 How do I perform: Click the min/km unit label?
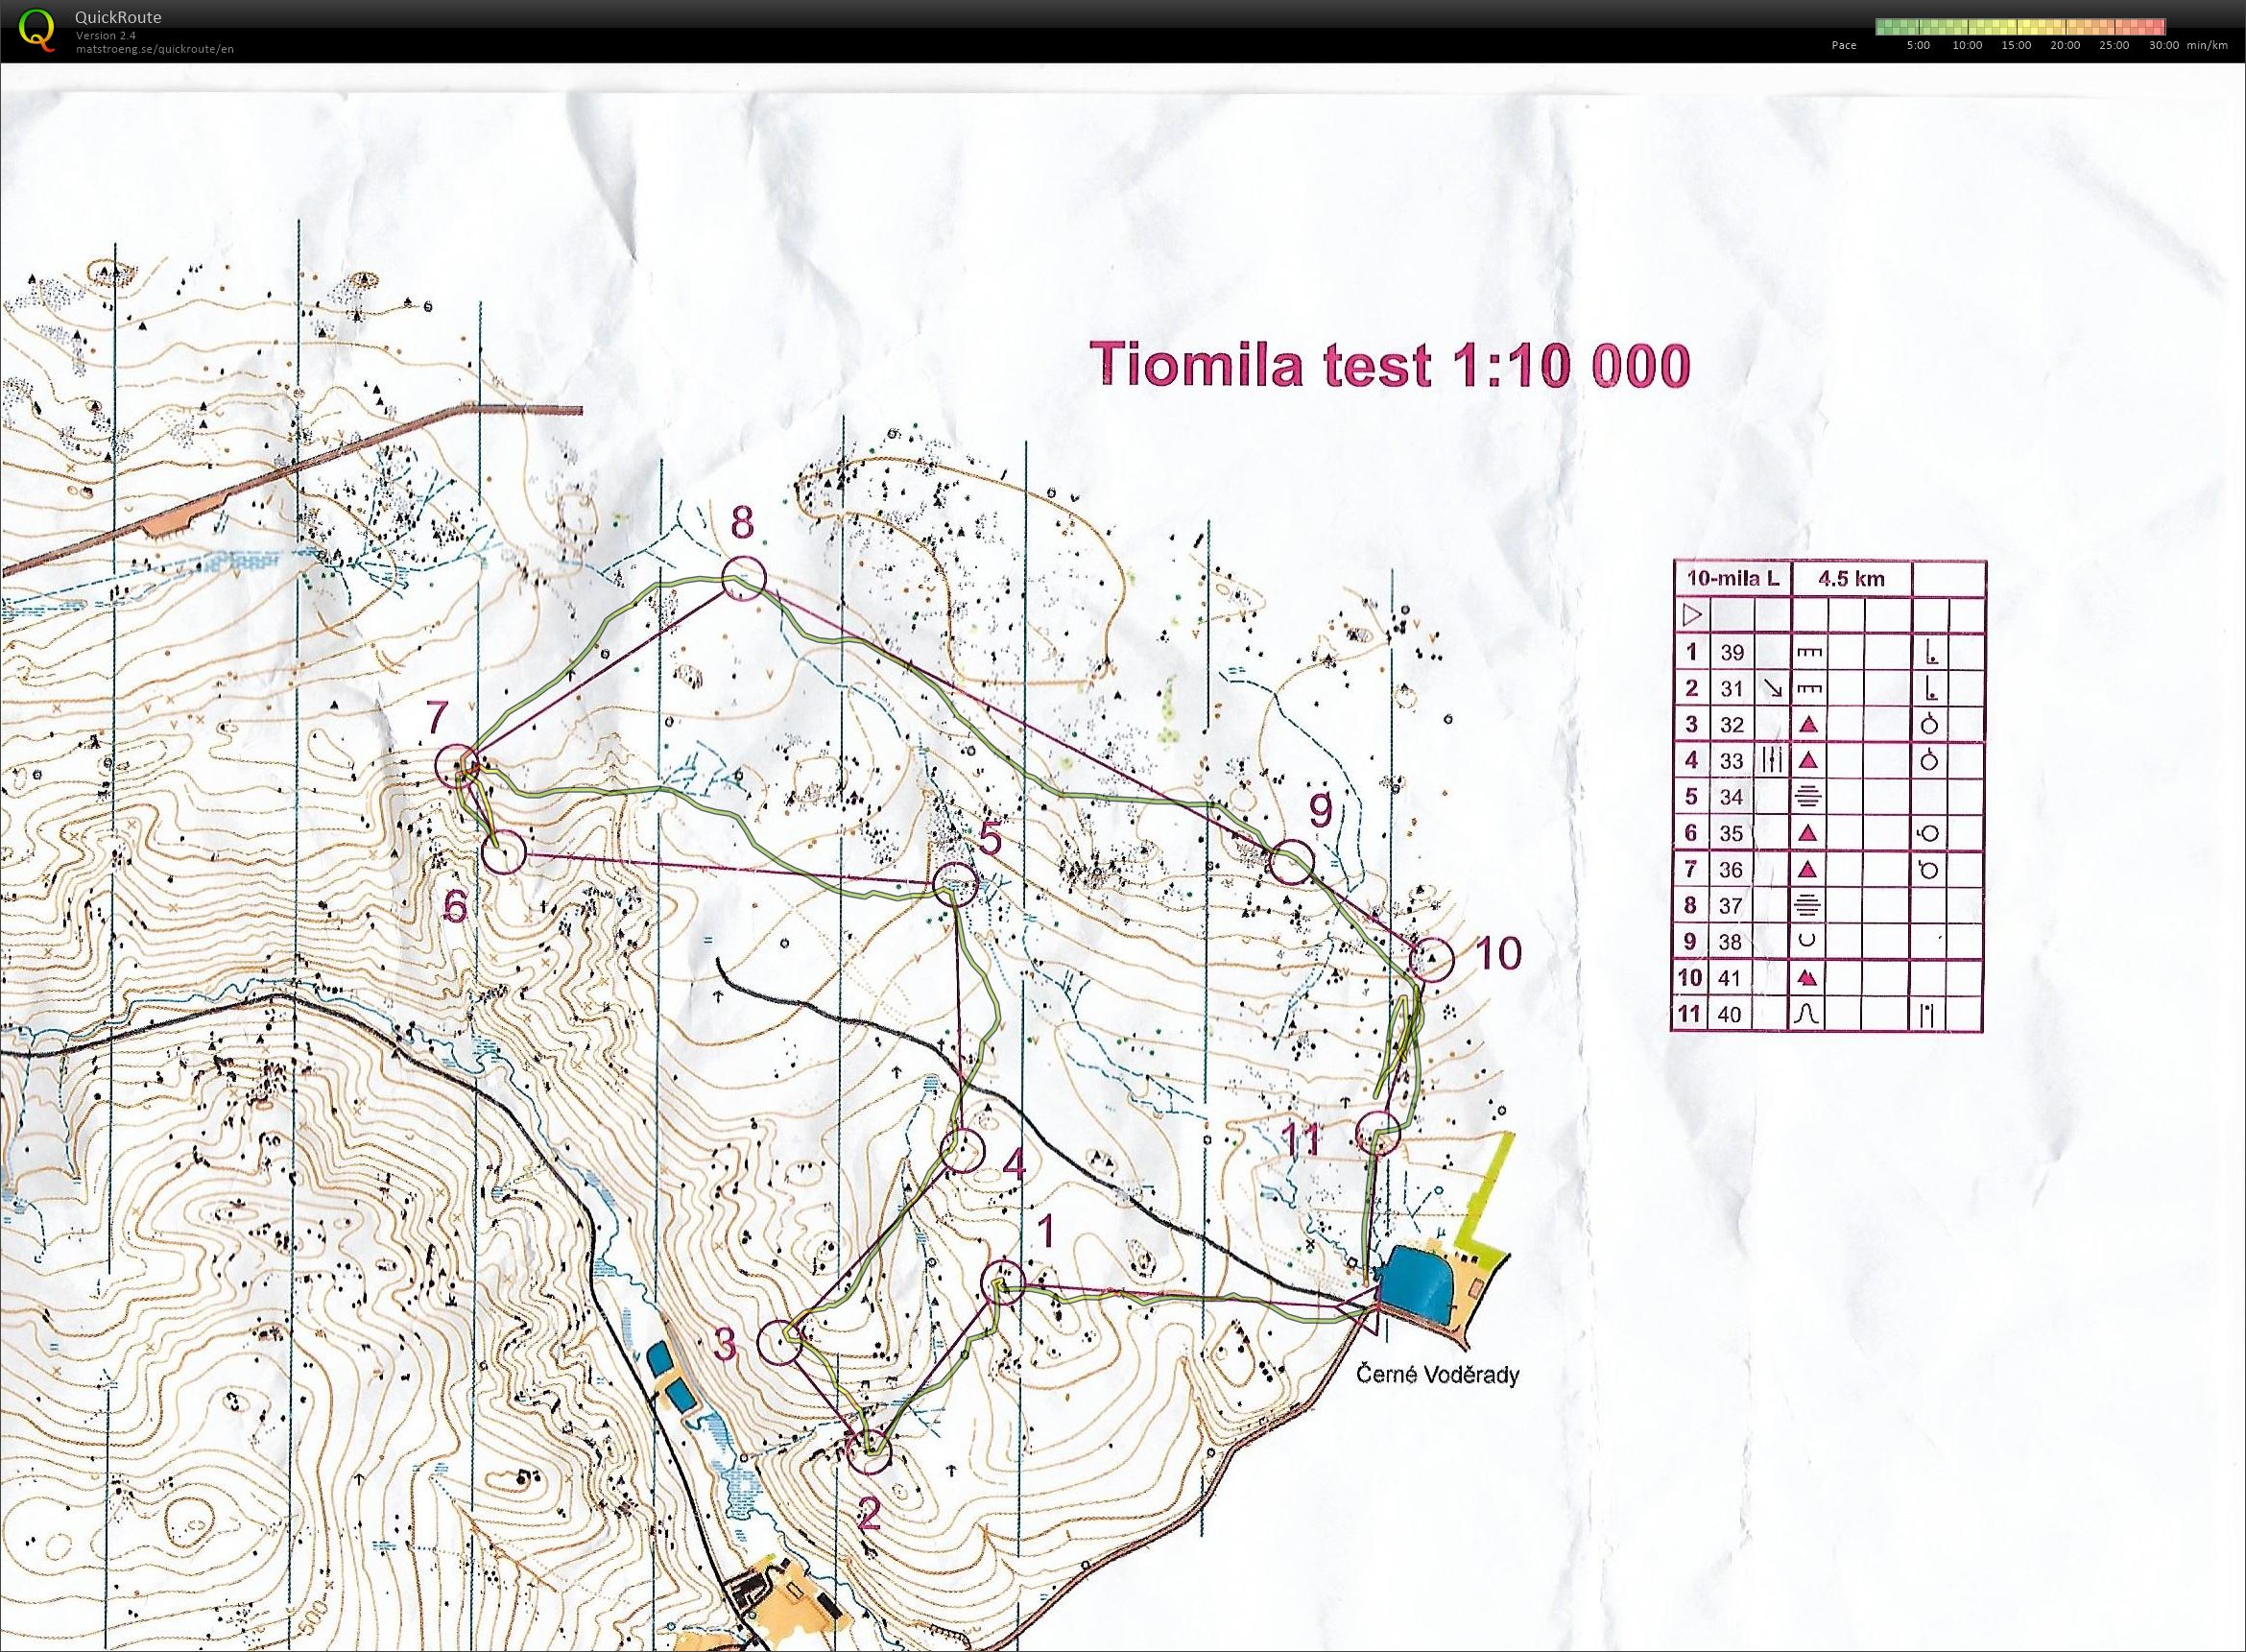[x=2207, y=46]
